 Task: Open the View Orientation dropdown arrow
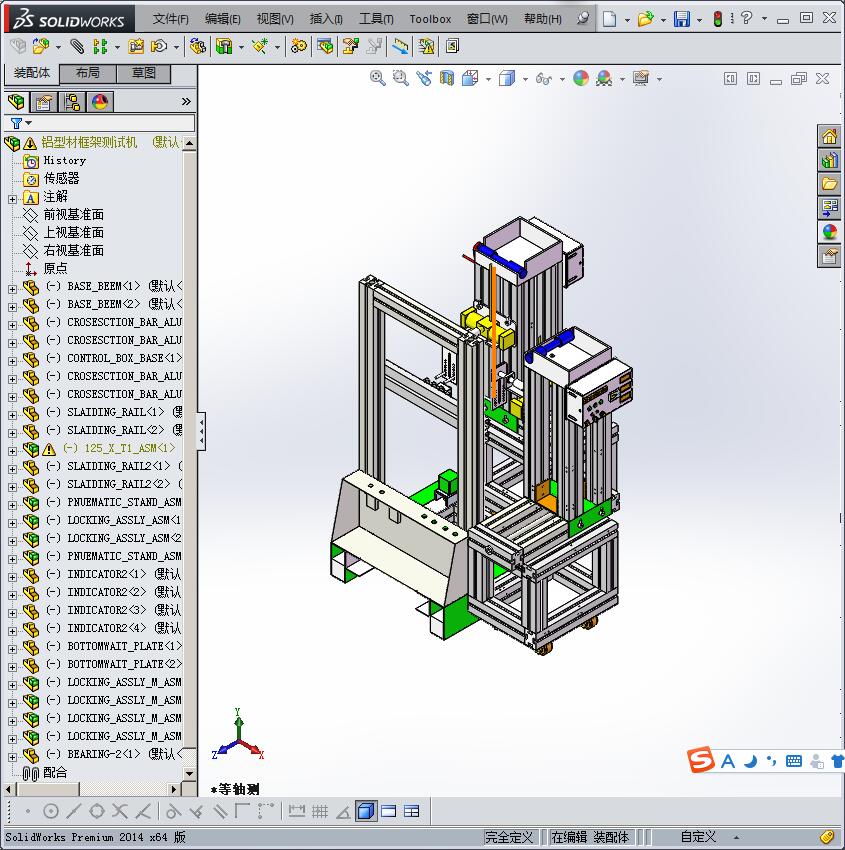click(488, 79)
